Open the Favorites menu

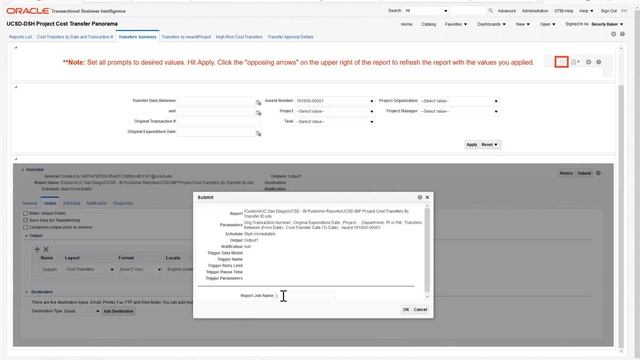coord(456,24)
